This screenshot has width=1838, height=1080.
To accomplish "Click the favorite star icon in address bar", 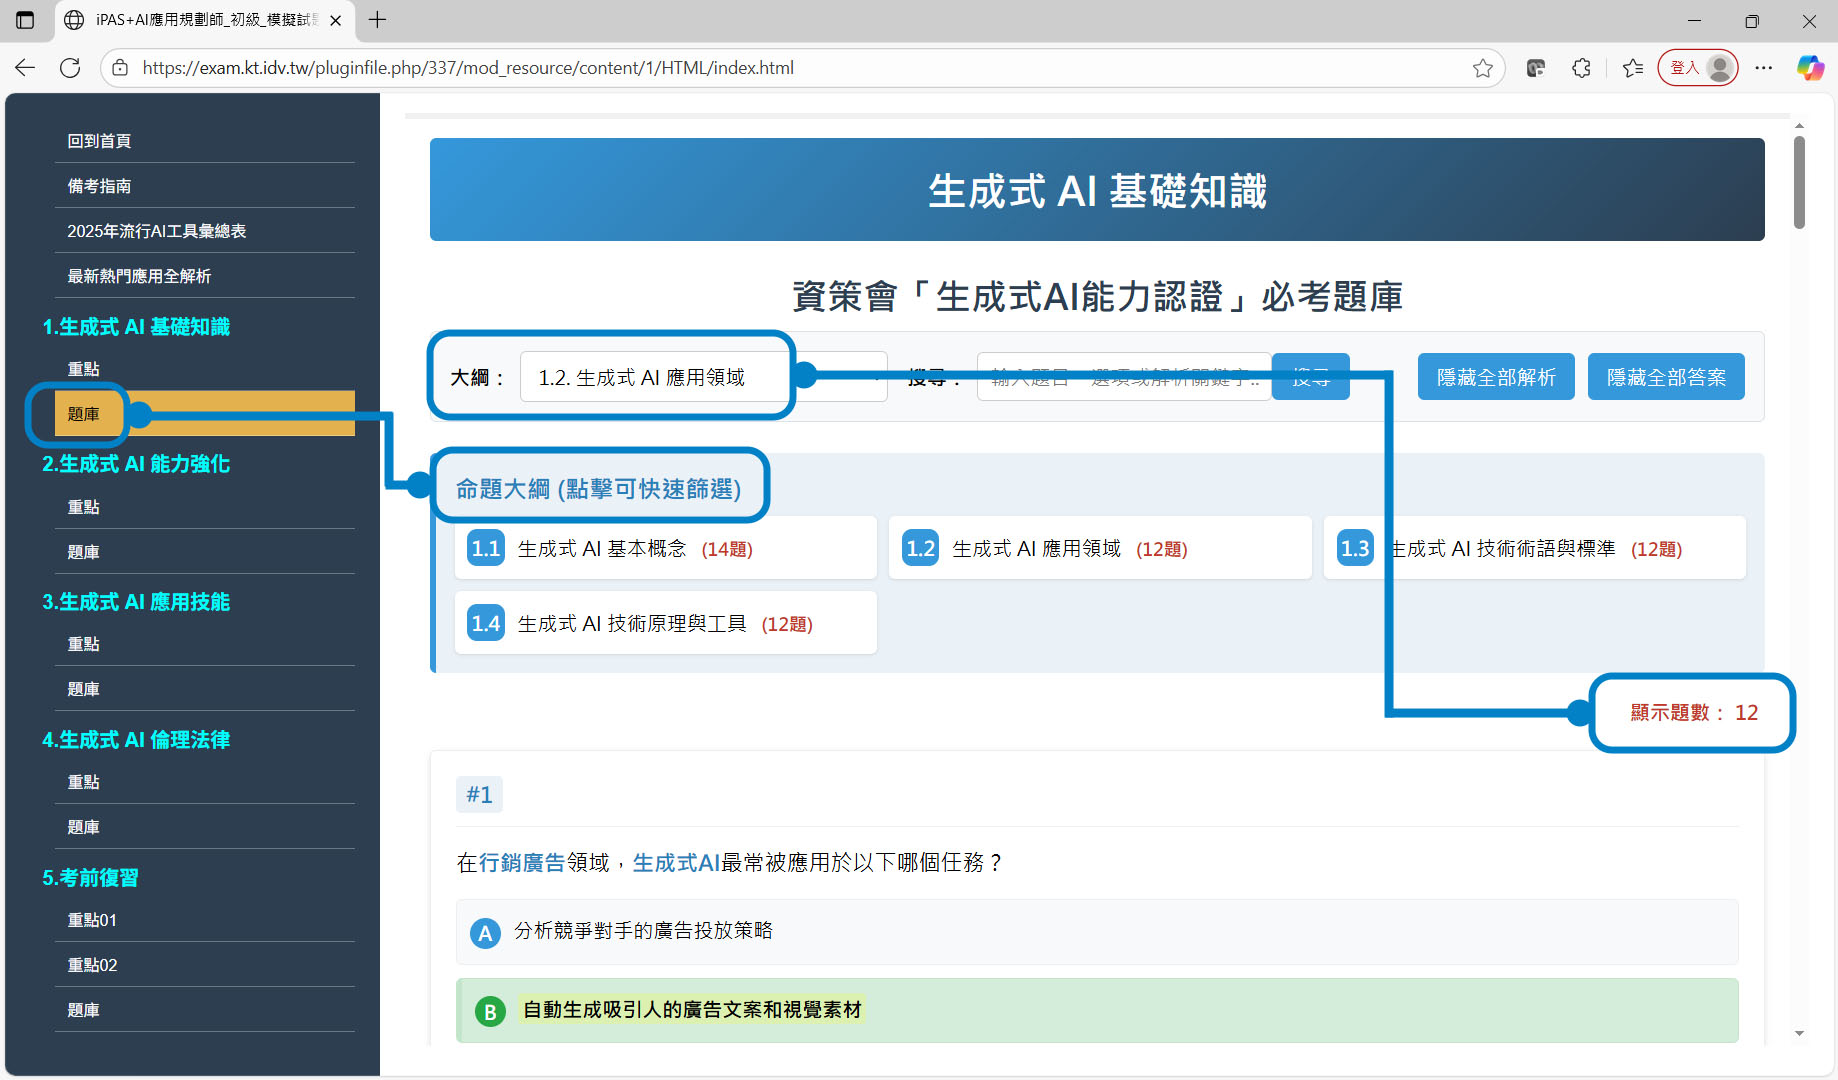I will point(1482,68).
